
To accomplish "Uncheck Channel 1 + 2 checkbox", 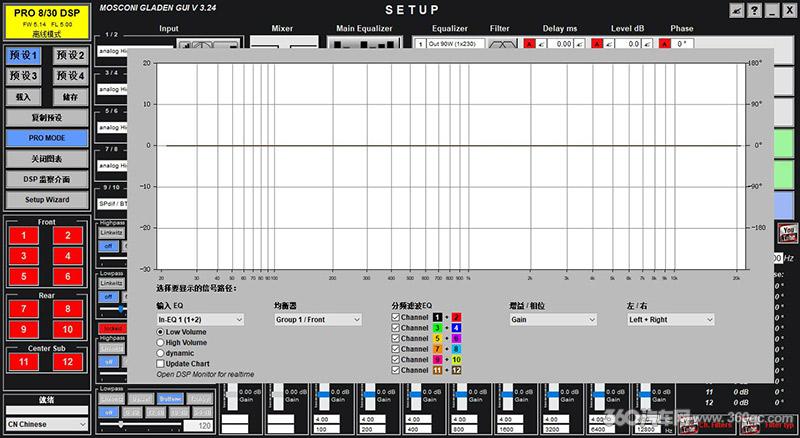I will coord(395,317).
